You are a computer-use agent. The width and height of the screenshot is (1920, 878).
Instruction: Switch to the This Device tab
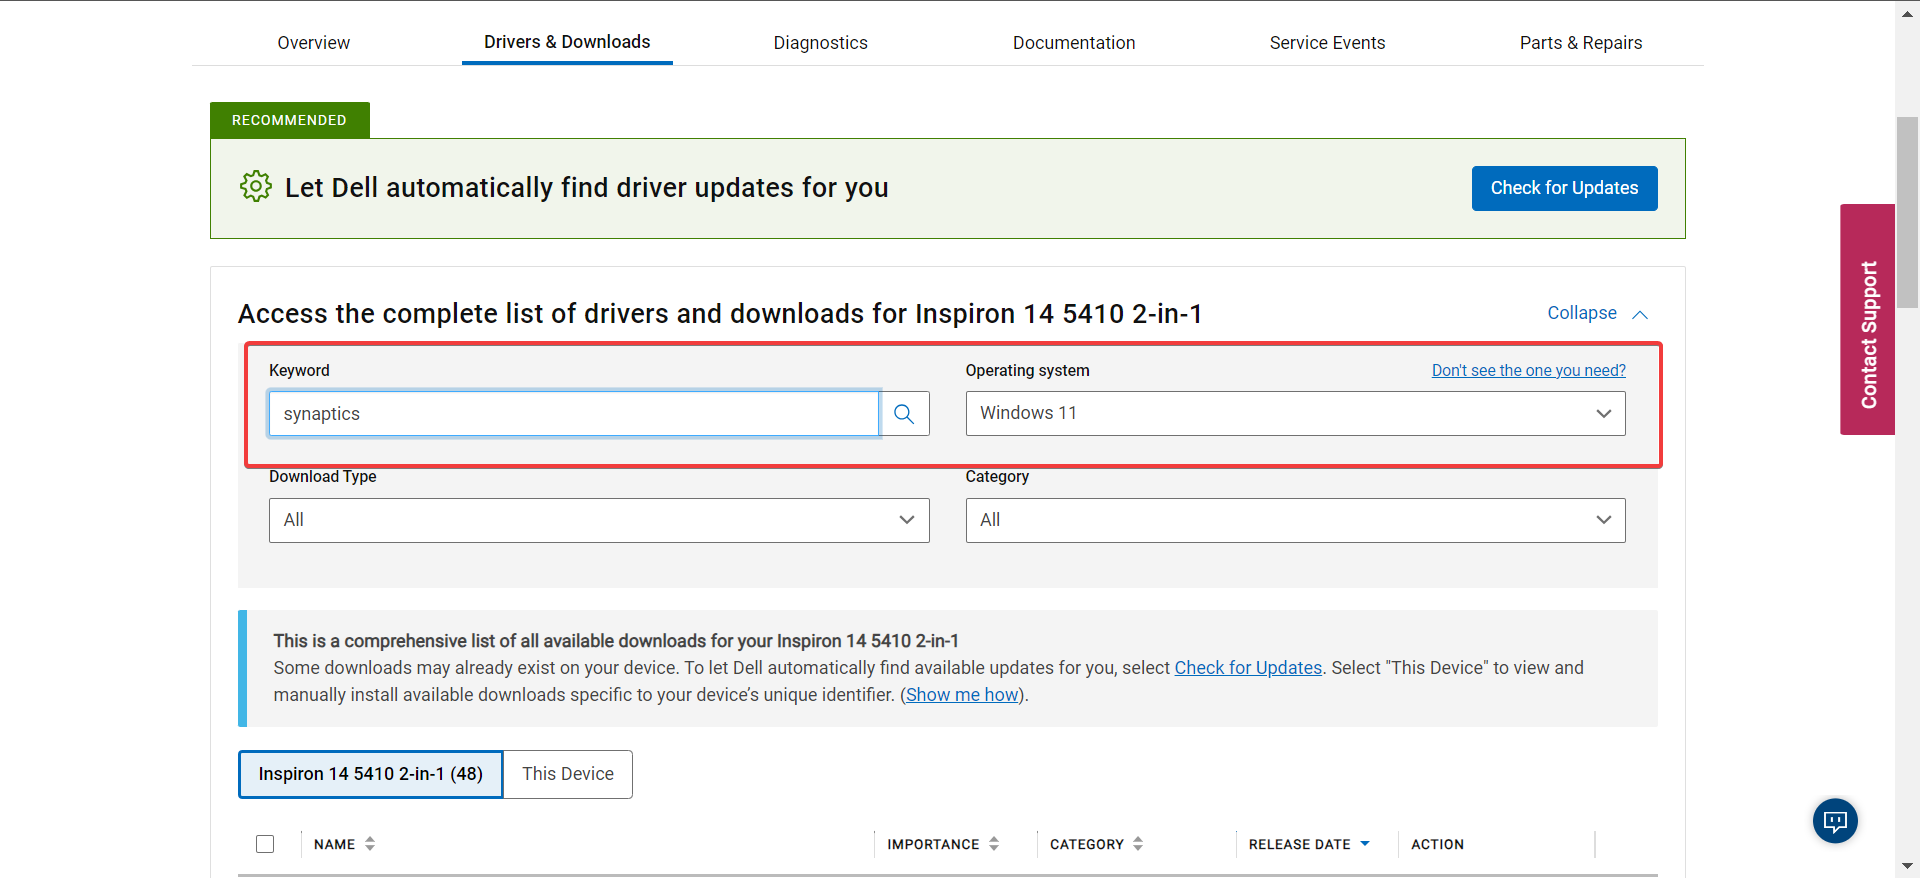568,774
